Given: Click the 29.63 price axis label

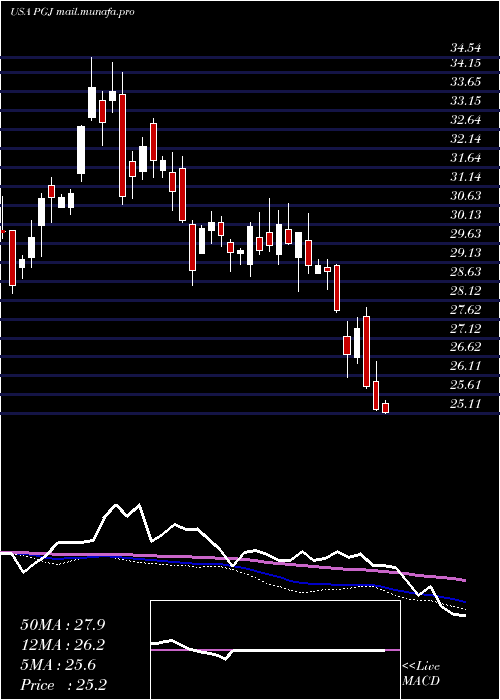Looking at the screenshot, I should (465, 233).
